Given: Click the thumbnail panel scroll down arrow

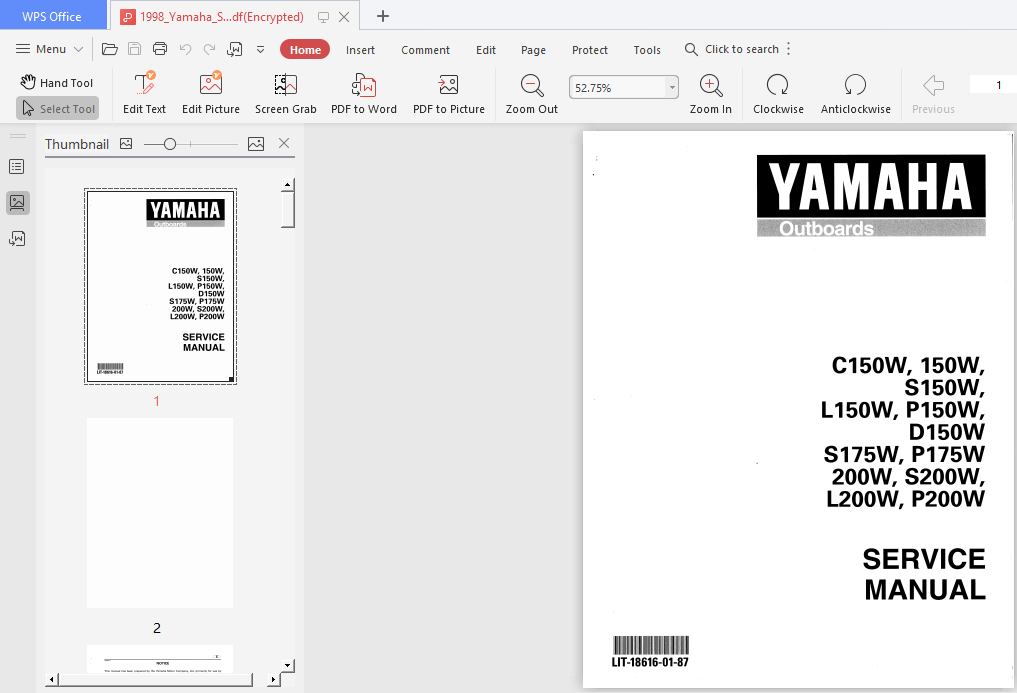Looking at the screenshot, I should click(x=287, y=665).
